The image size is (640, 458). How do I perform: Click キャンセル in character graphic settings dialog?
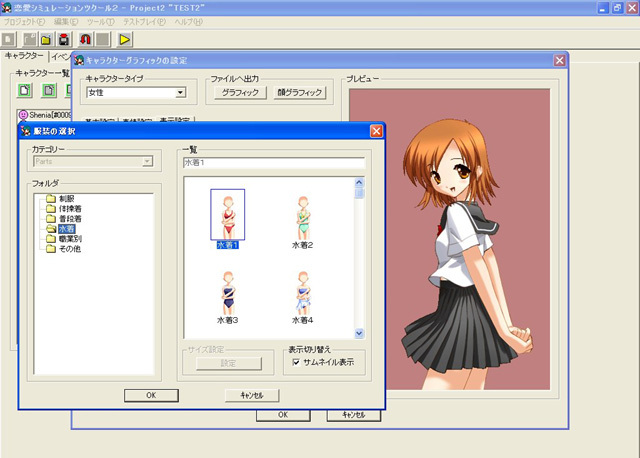[x=353, y=415]
